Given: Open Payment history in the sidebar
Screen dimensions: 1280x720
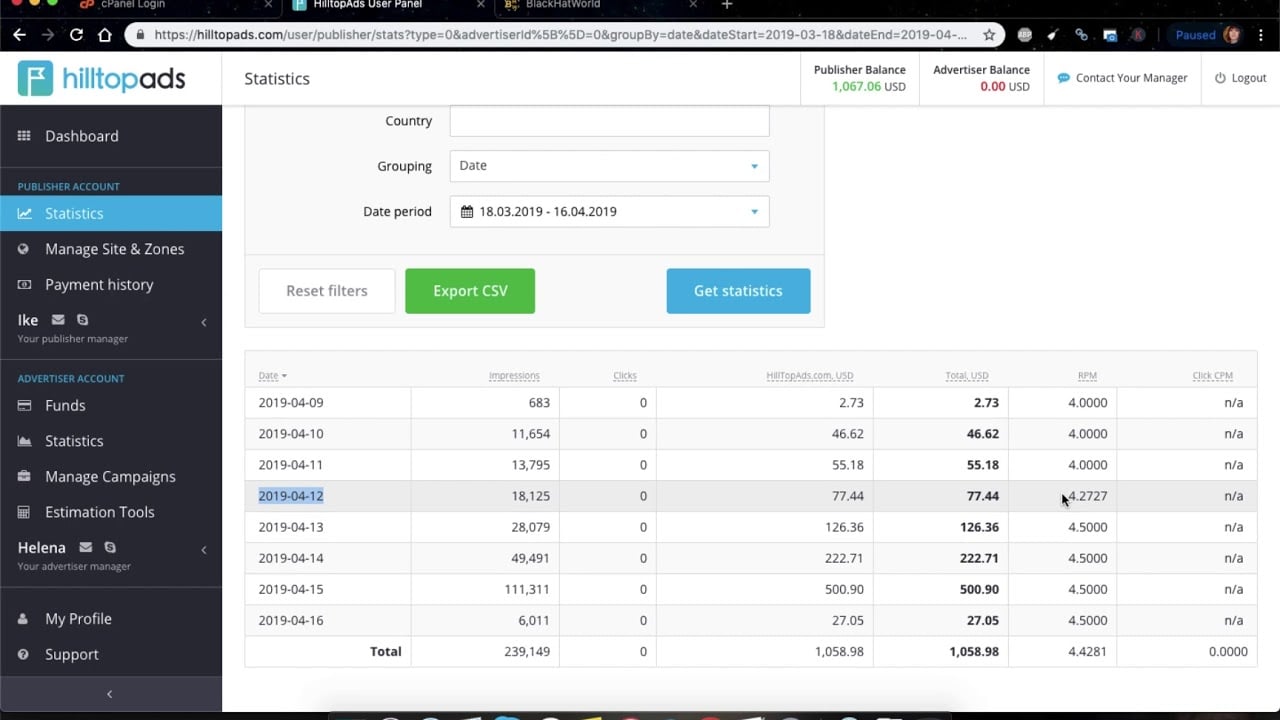Looking at the screenshot, I should 99,285.
